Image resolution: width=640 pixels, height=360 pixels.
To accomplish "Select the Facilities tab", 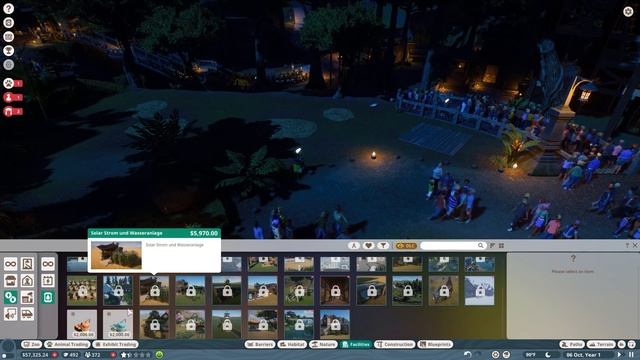I will (x=356, y=344).
